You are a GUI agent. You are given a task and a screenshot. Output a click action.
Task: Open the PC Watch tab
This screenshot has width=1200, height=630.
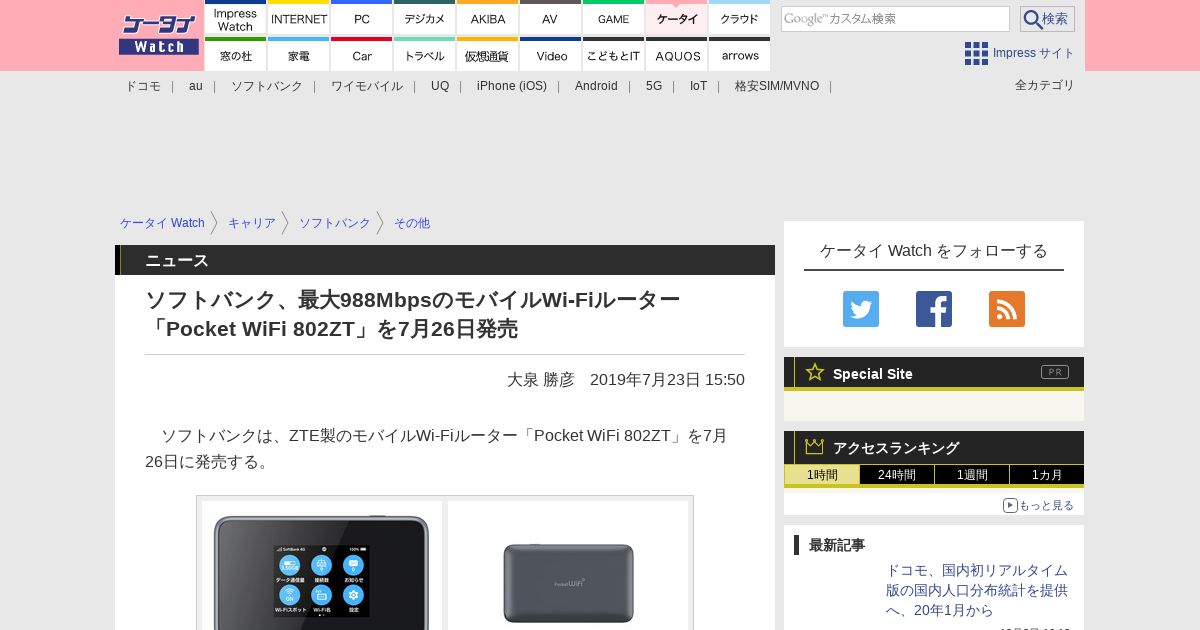pyautogui.click(x=362, y=18)
